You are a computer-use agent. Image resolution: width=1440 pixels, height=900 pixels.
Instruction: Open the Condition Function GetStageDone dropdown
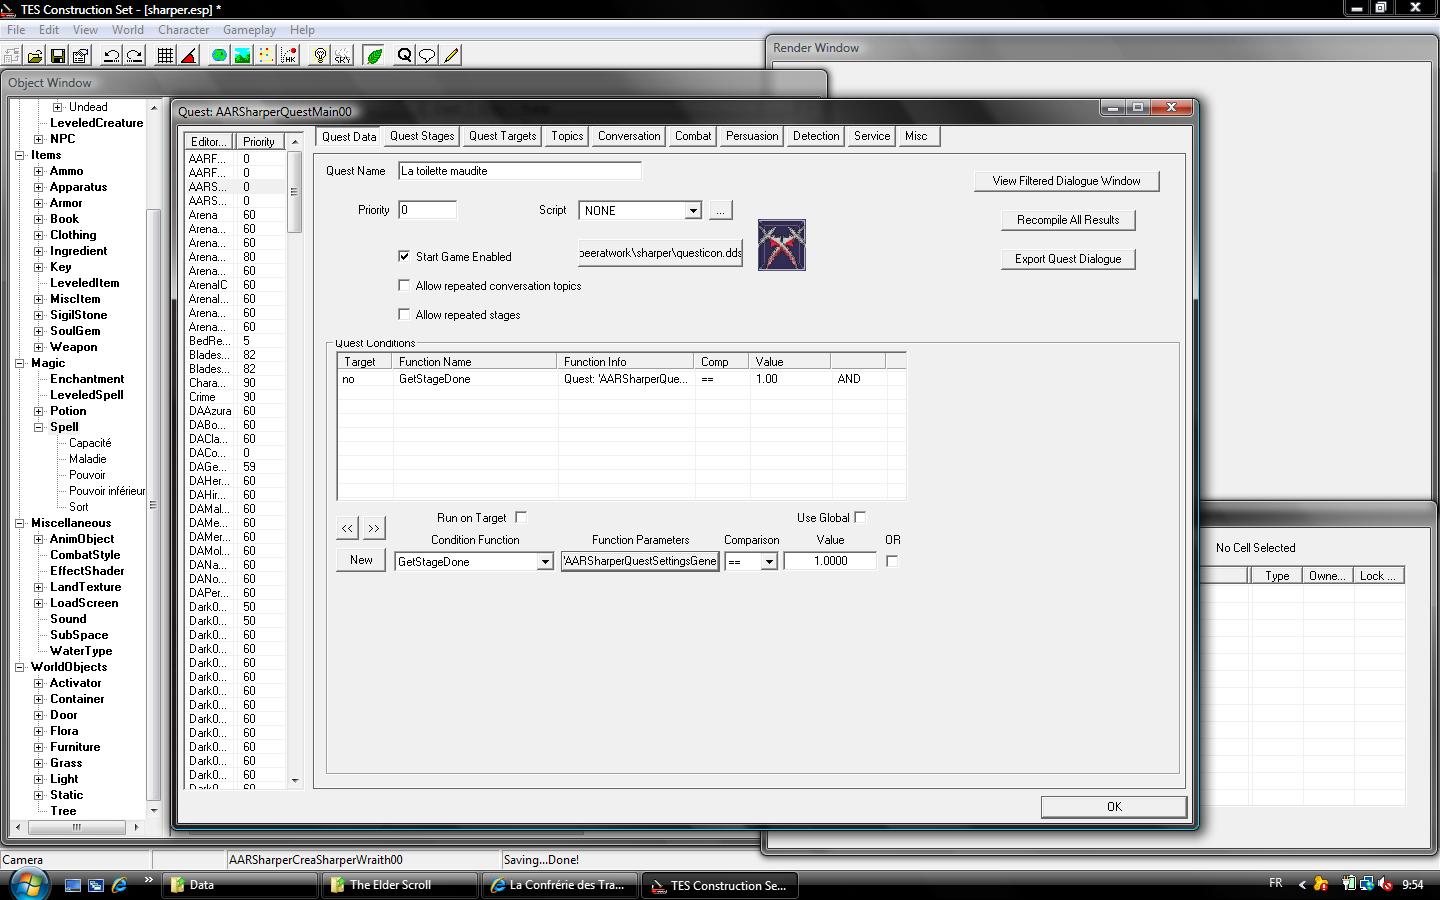pos(545,562)
